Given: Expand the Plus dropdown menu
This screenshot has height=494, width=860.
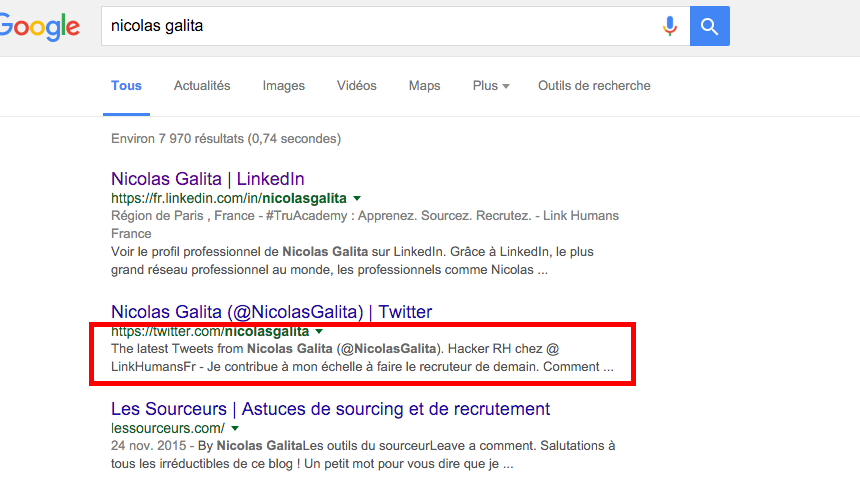Looking at the screenshot, I should coord(491,86).
